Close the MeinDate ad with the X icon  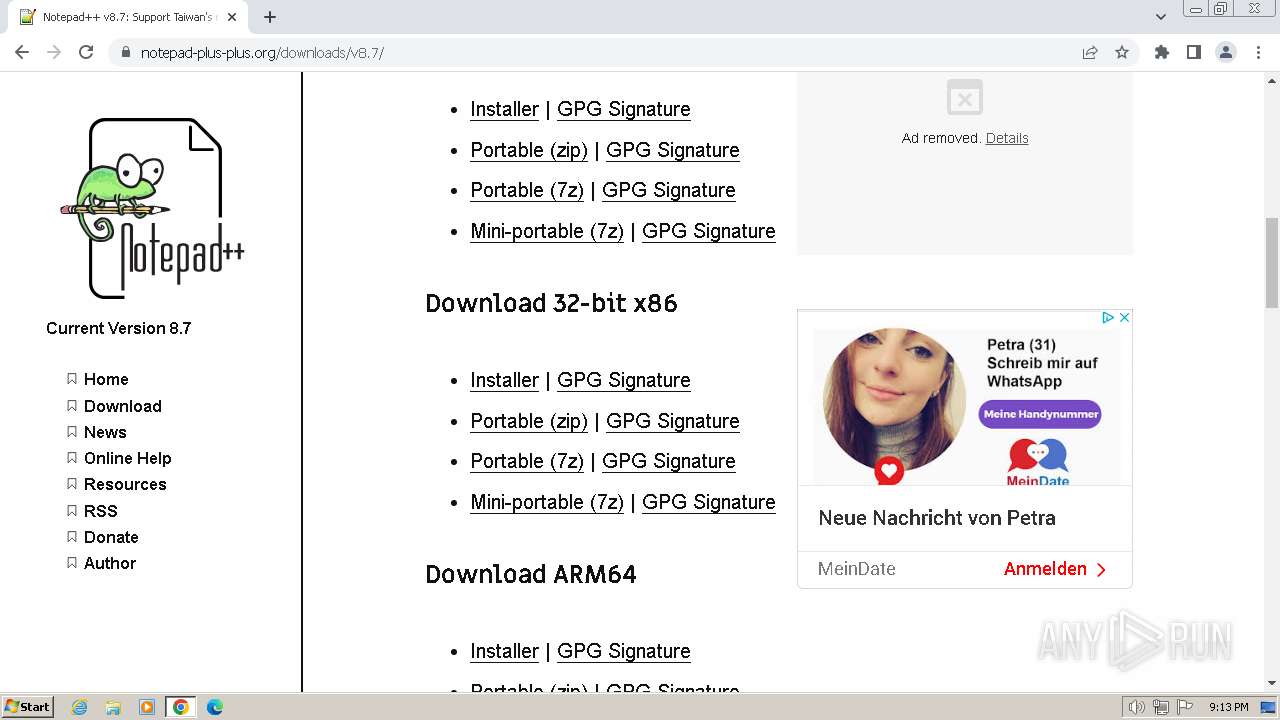(x=1124, y=317)
